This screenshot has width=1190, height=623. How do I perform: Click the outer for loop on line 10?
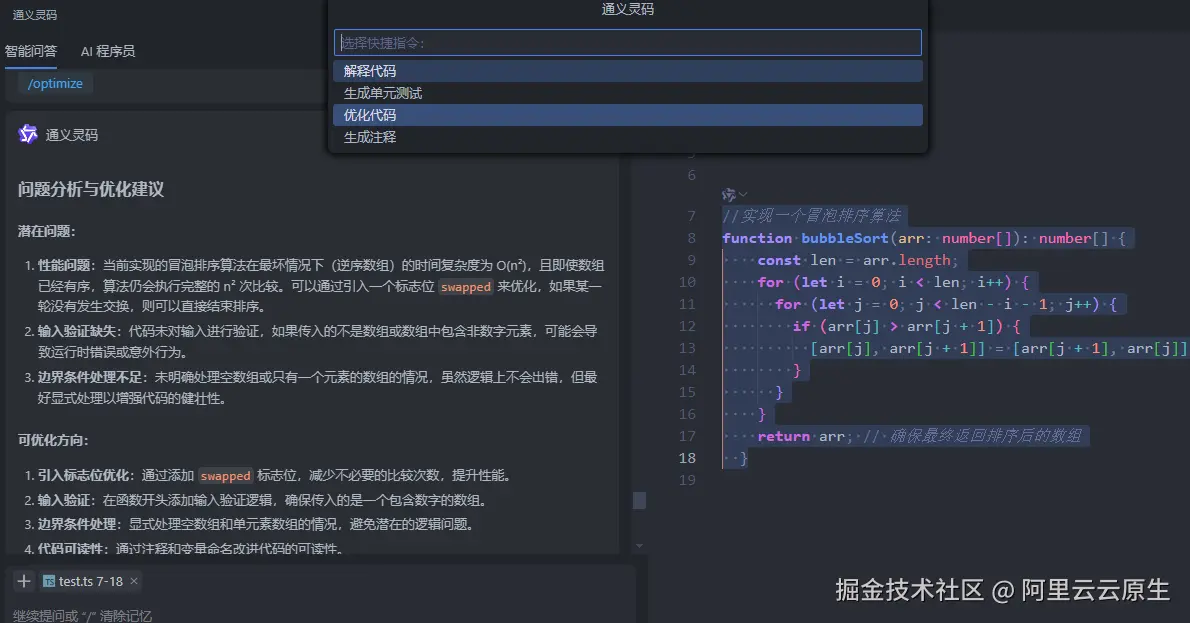892,282
